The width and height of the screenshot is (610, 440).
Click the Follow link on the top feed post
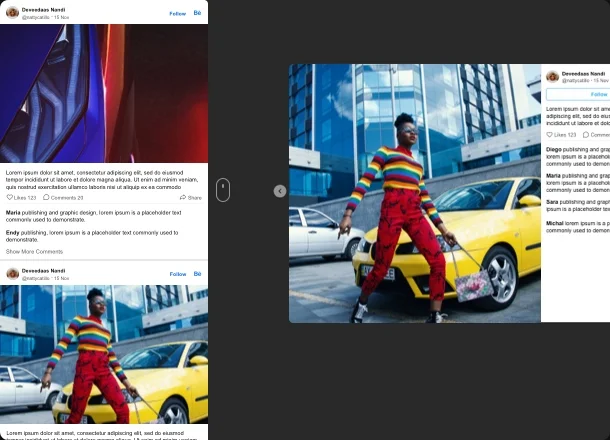tap(177, 14)
